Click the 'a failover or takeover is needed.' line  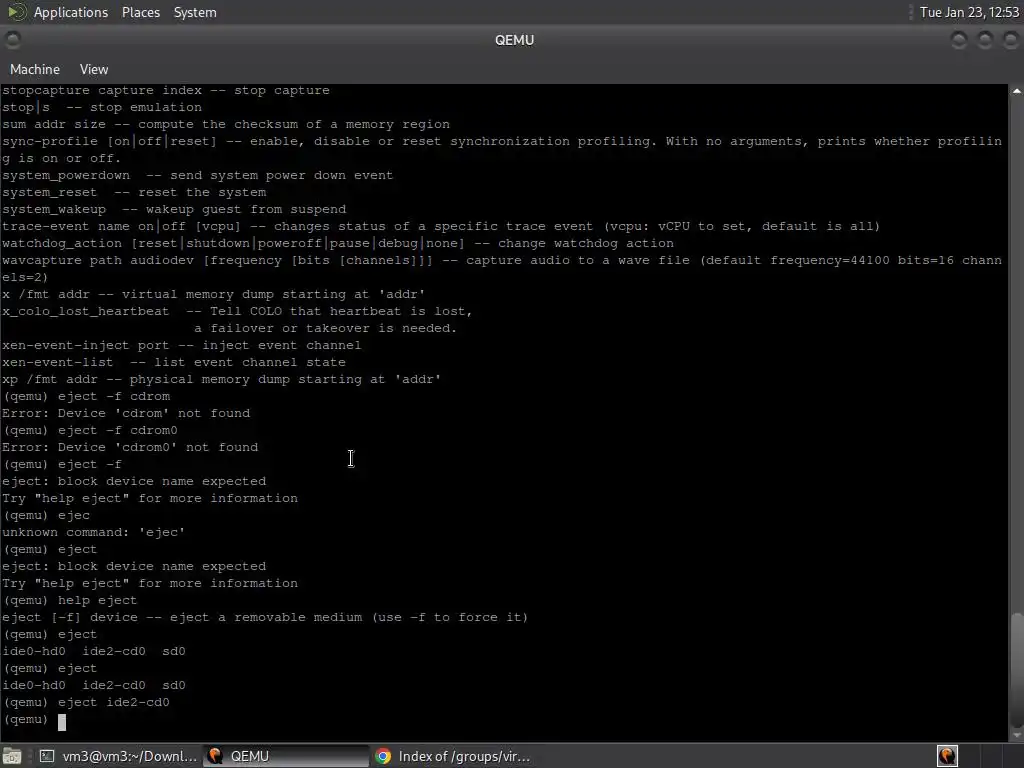click(x=325, y=328)
